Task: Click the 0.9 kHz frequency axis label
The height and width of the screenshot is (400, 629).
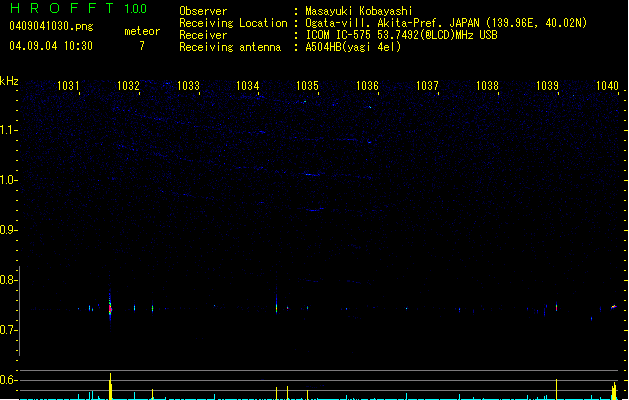Action: [x=8, y=230]
